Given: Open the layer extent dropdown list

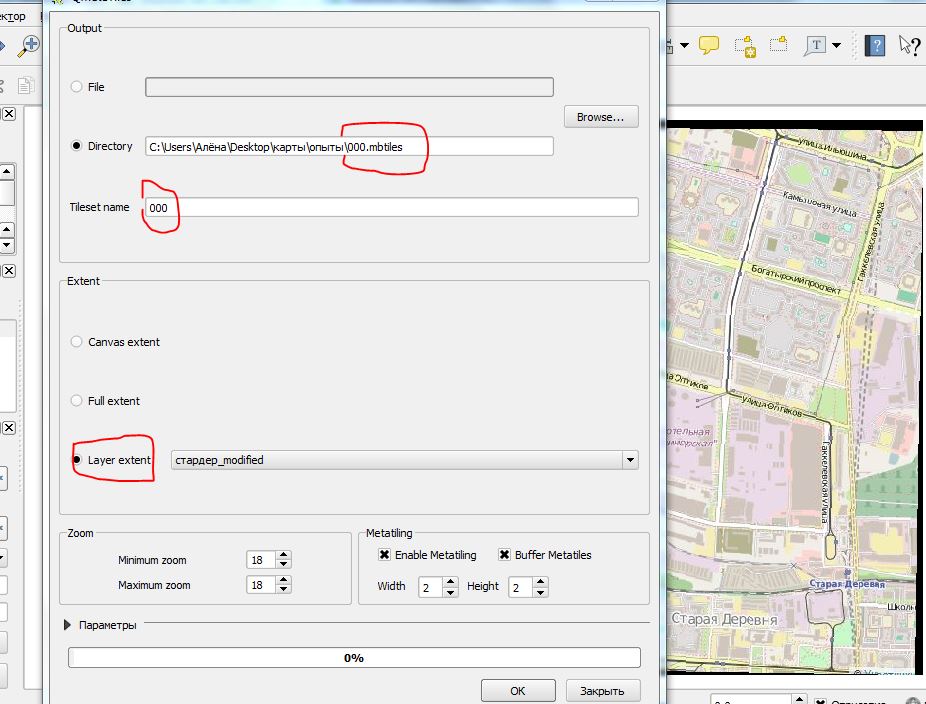Looking at the screenshot, I should tap(629, 460).
